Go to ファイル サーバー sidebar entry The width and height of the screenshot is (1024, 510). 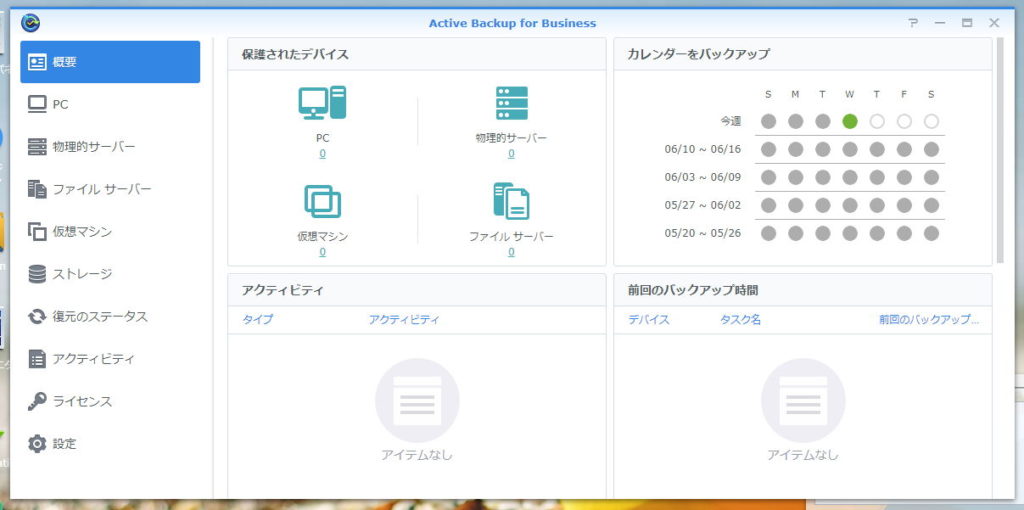coord(110,189)
